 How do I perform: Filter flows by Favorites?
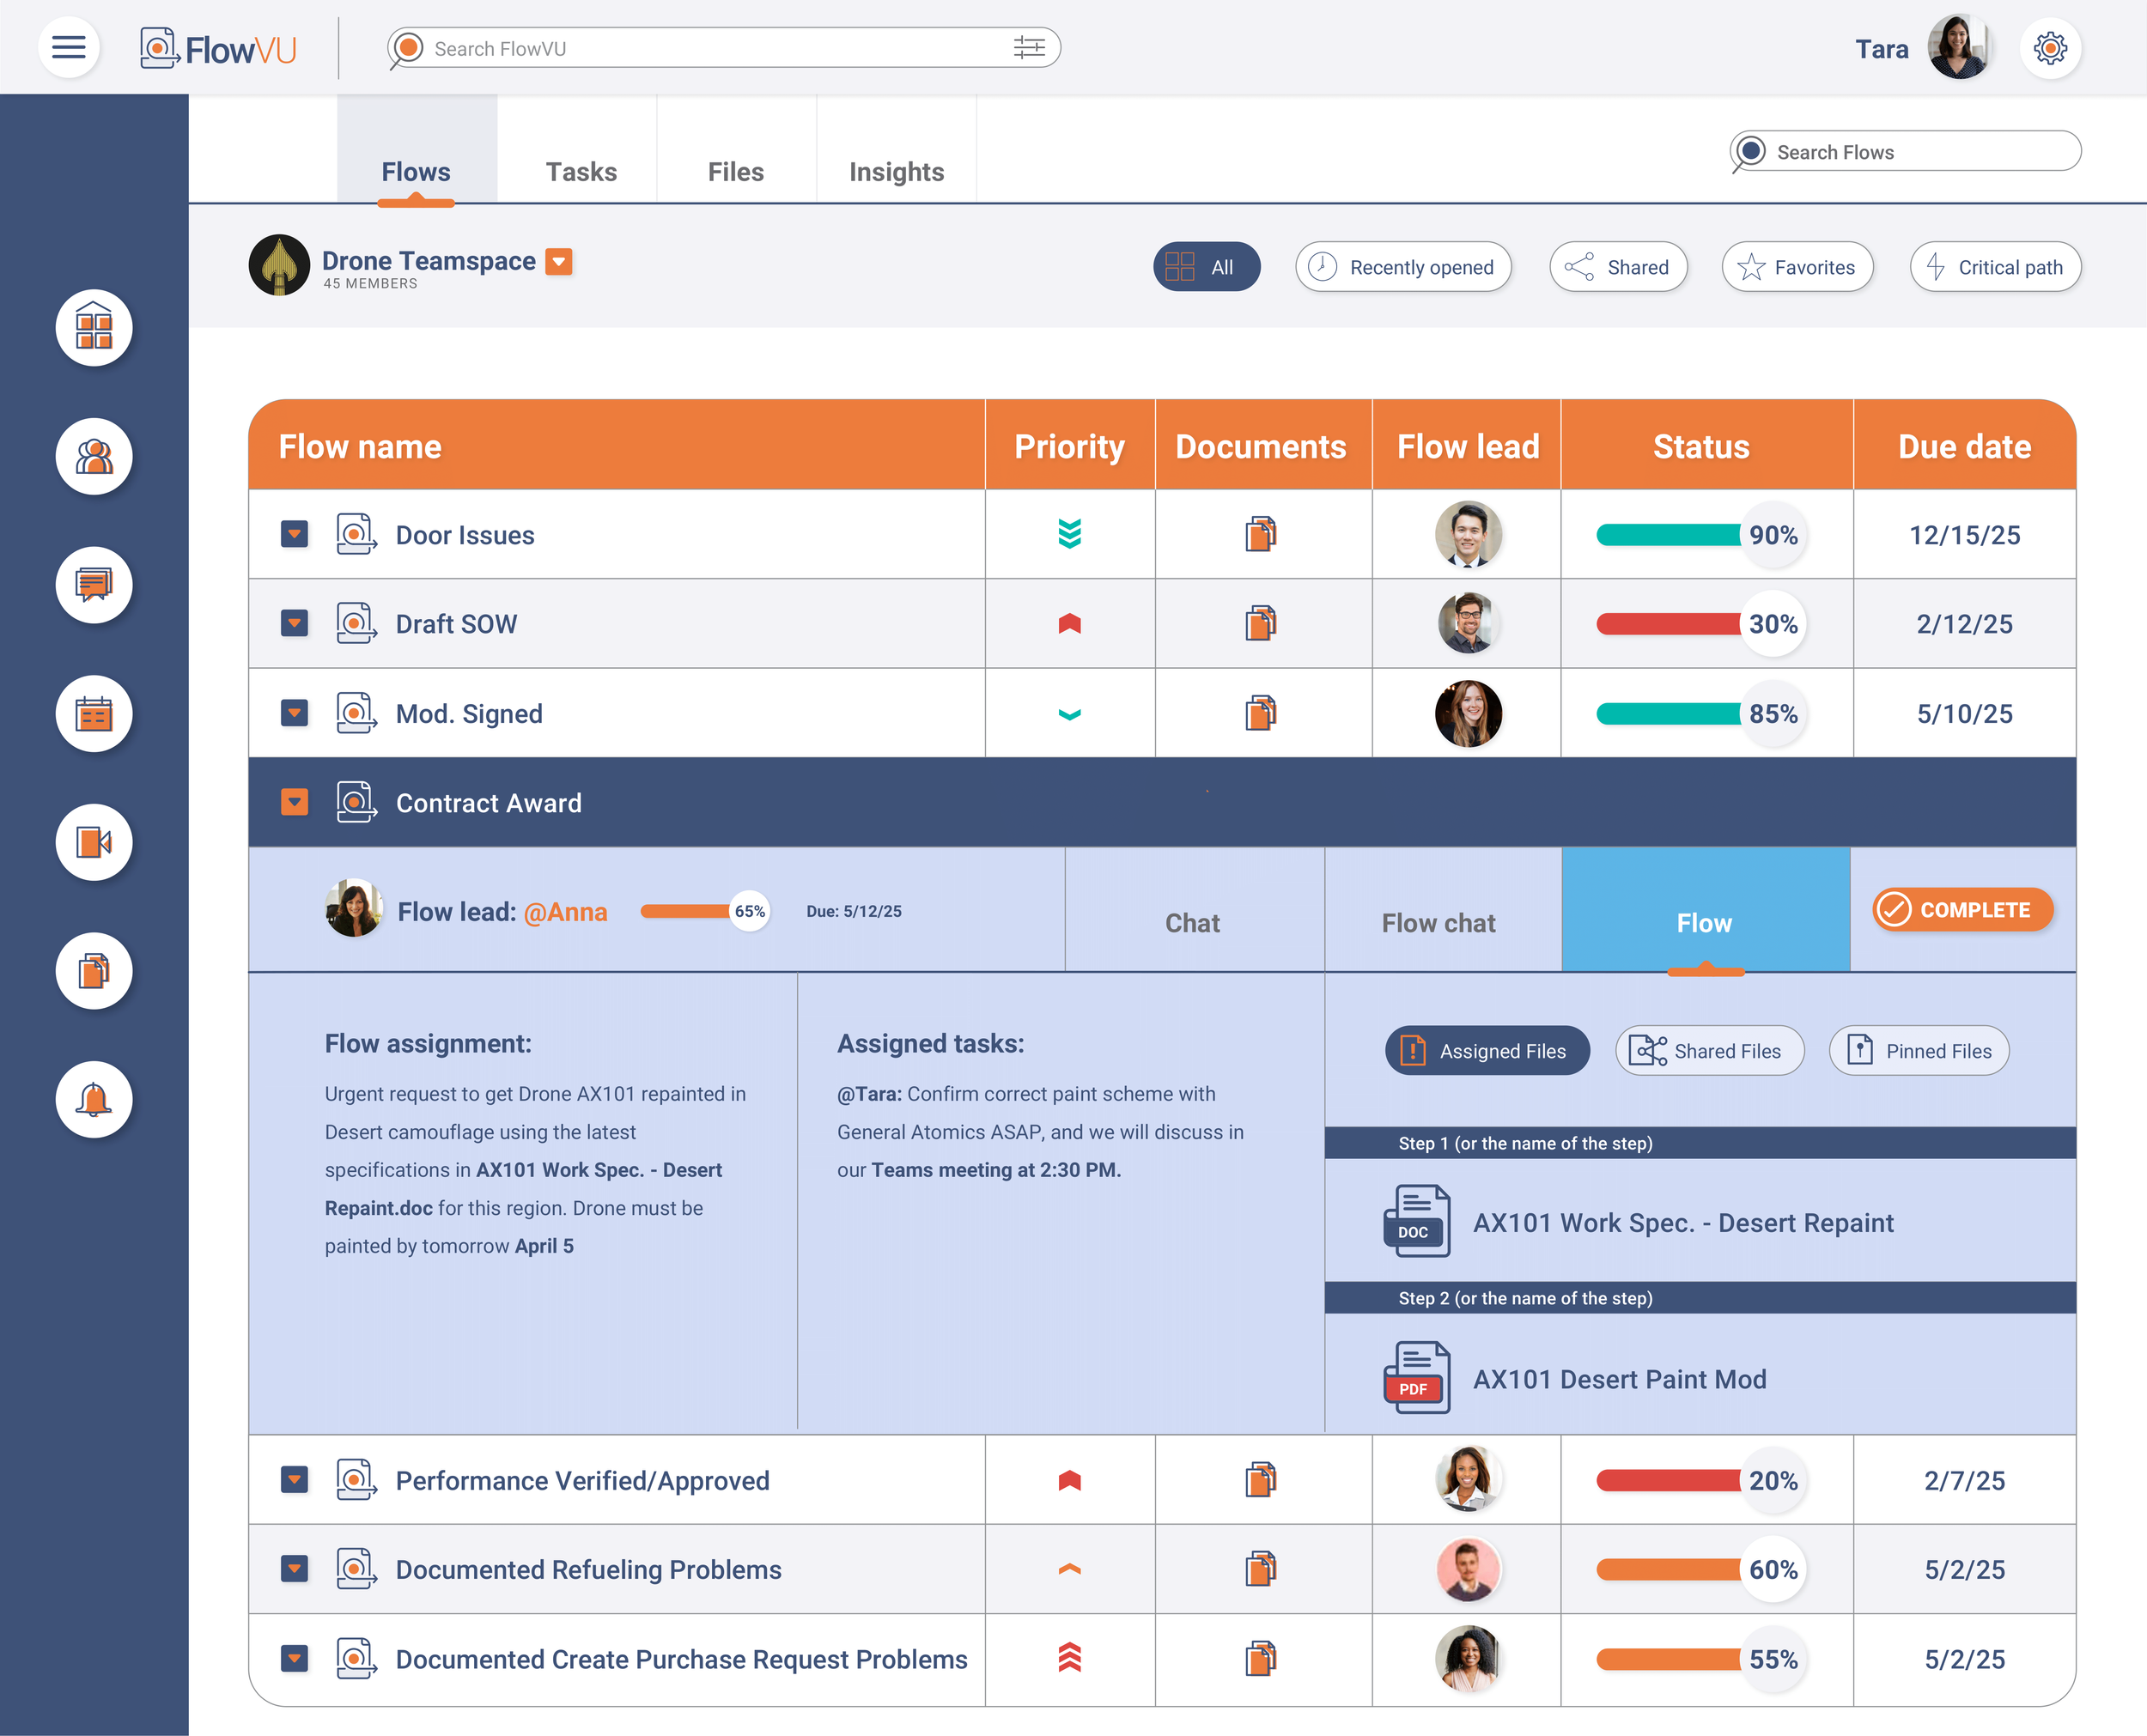[1796, 267]
